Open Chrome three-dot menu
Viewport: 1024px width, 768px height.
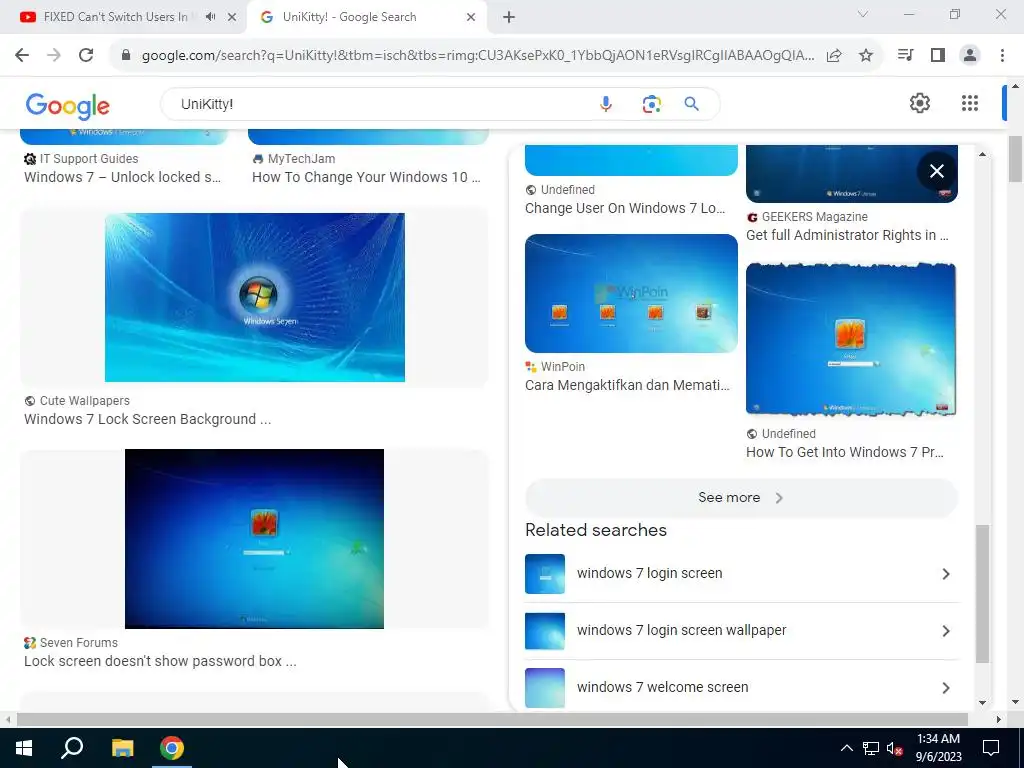[1002, 55]
